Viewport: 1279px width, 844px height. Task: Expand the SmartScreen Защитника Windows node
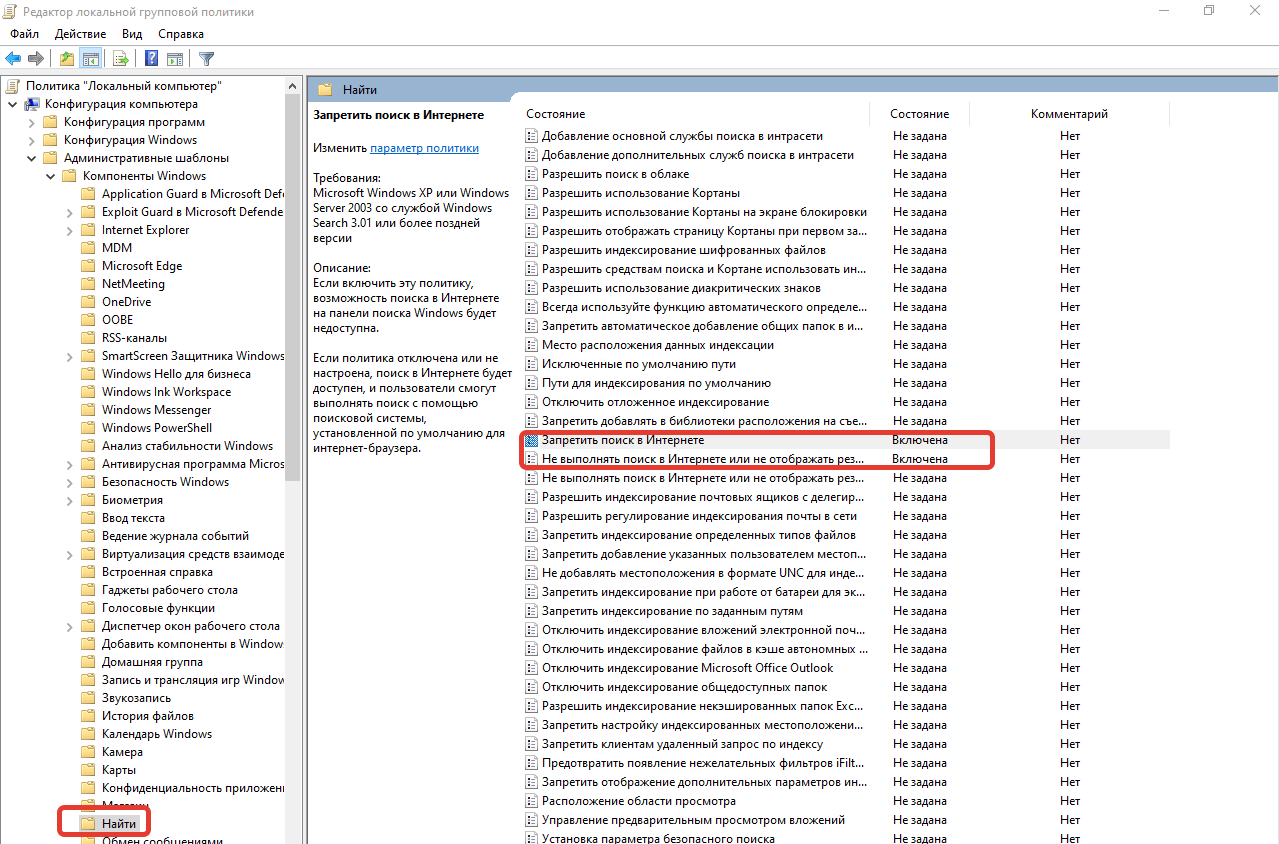(x=68, y=356)
